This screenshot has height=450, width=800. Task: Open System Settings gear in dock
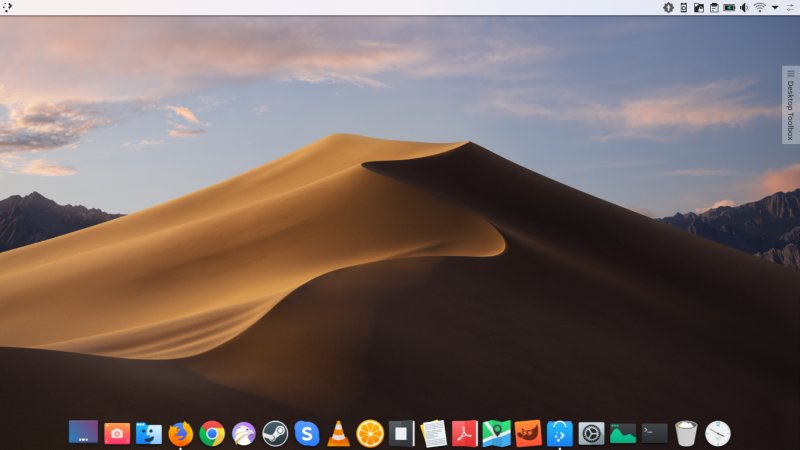[591, 434]
